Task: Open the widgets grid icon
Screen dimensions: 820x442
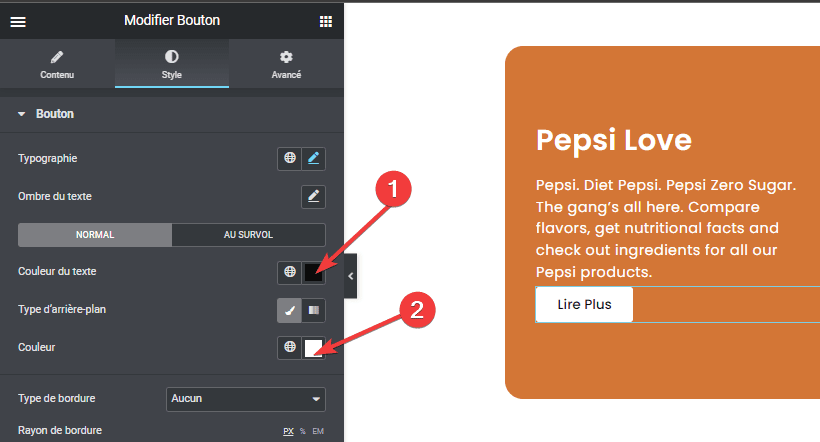Action: (326, 21)
